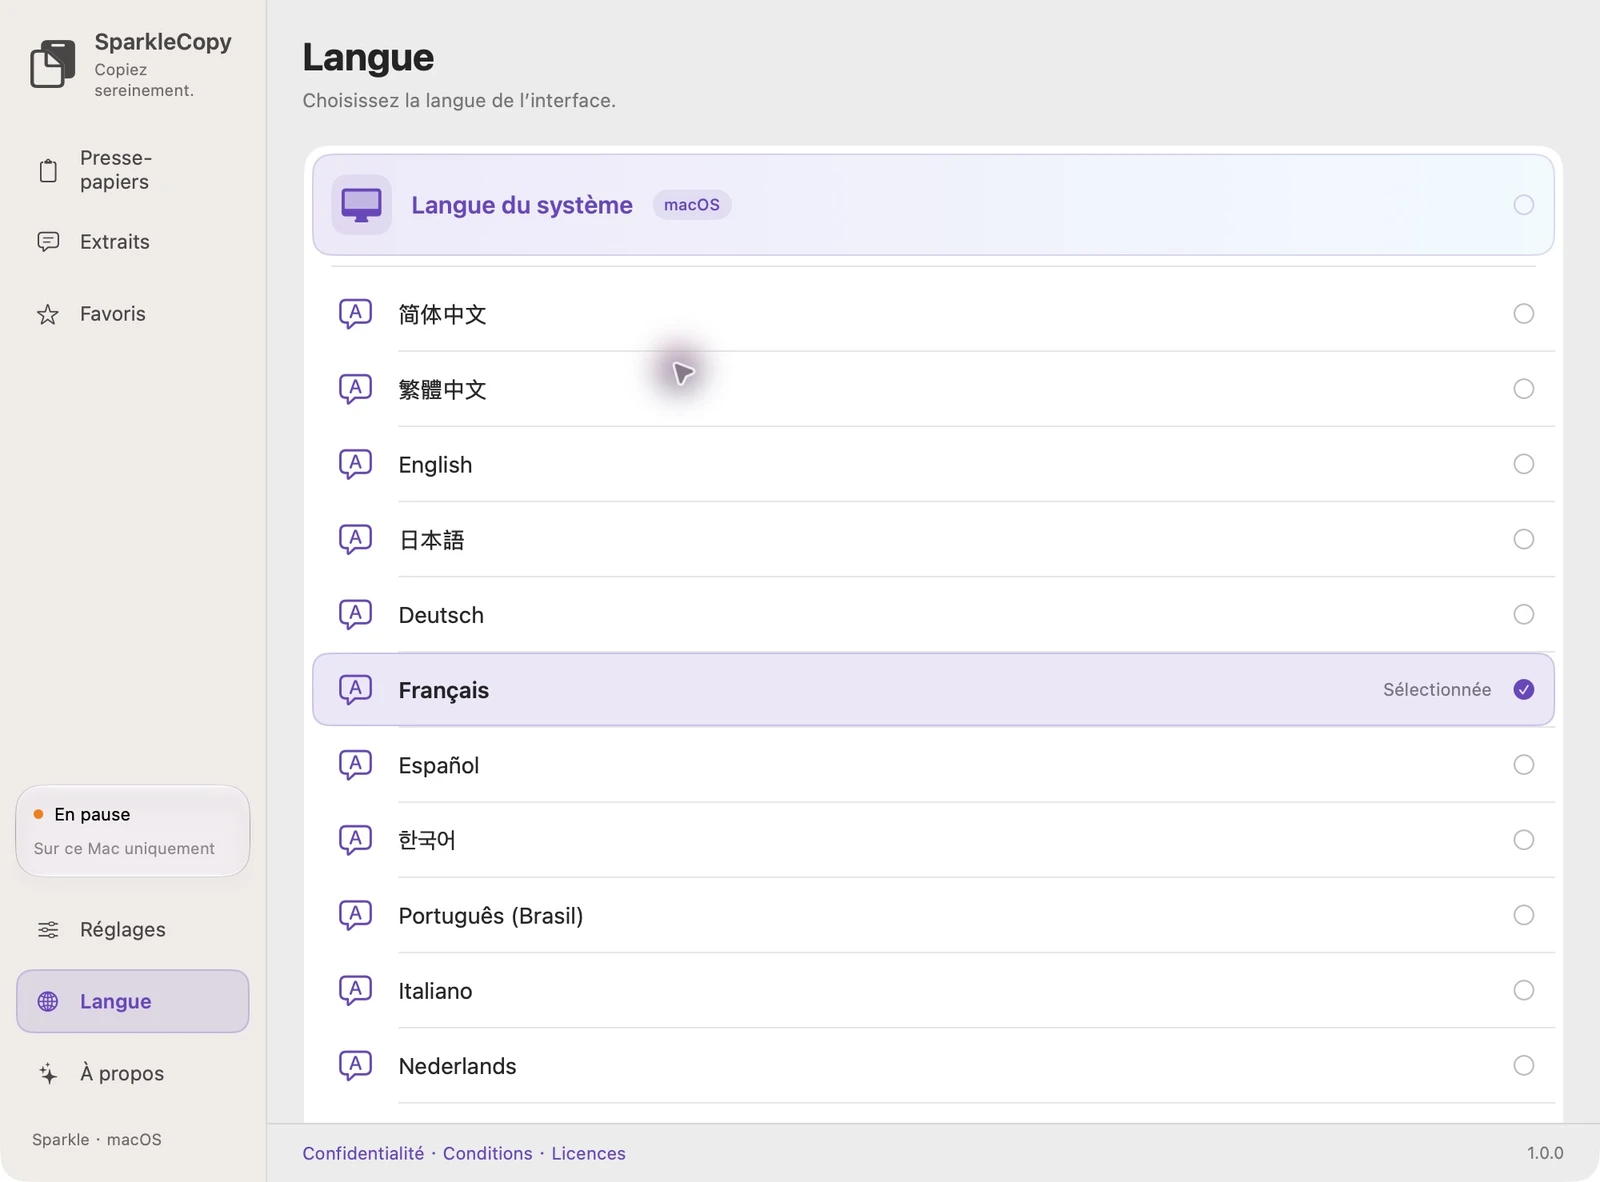Click the macOS badge on system language
The height and width of the screenshot is (1182, 1600).
click(x=692, y=205)
